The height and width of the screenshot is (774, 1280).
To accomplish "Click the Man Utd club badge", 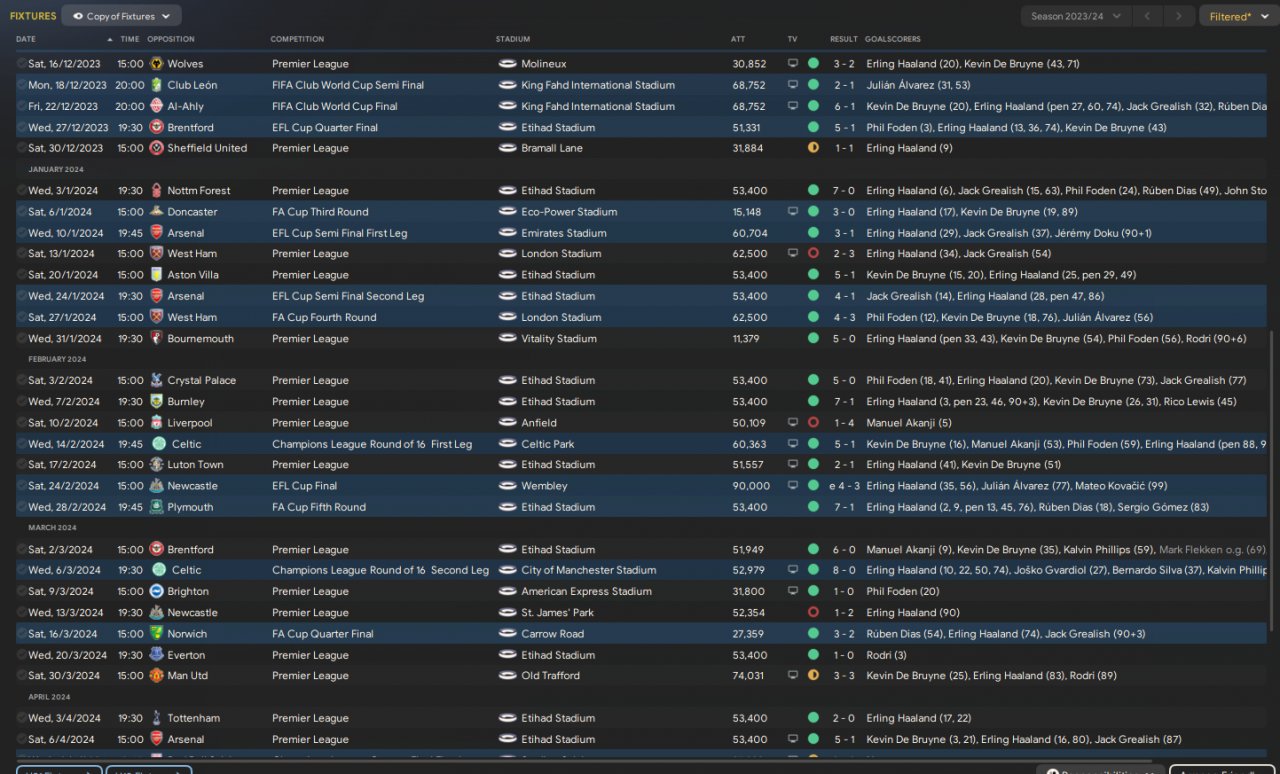I will pos(156,676).
